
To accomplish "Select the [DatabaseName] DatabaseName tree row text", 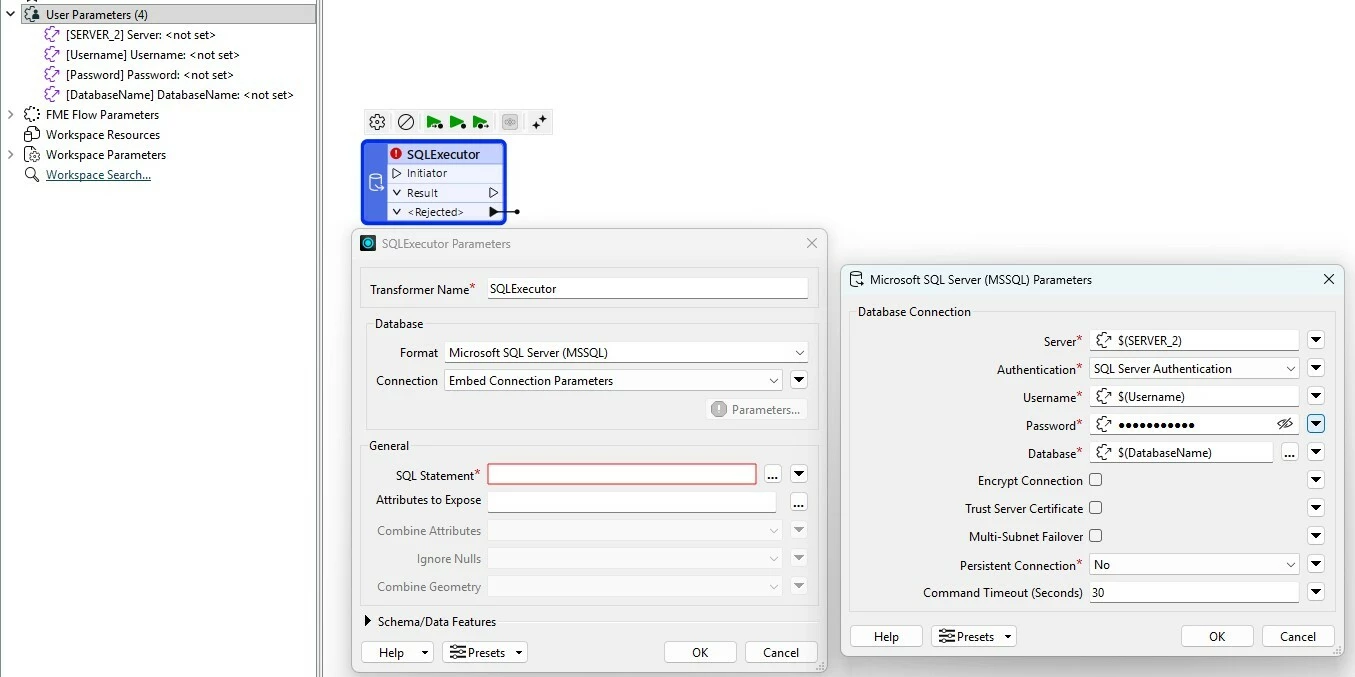I will [180, 95].
